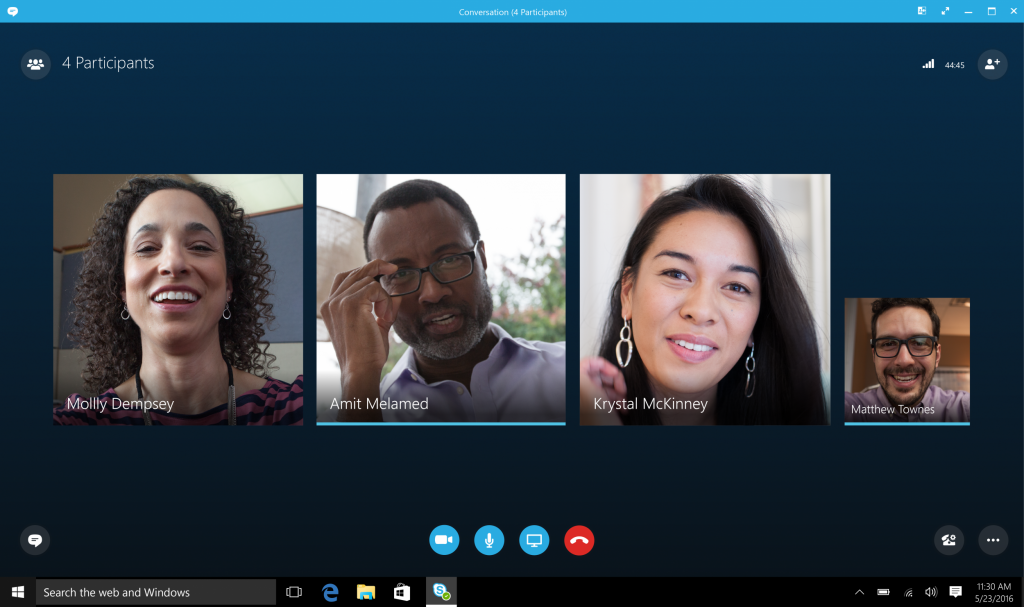Pop the conversation into compact view

pyautogui.click(x=919, y=11)
